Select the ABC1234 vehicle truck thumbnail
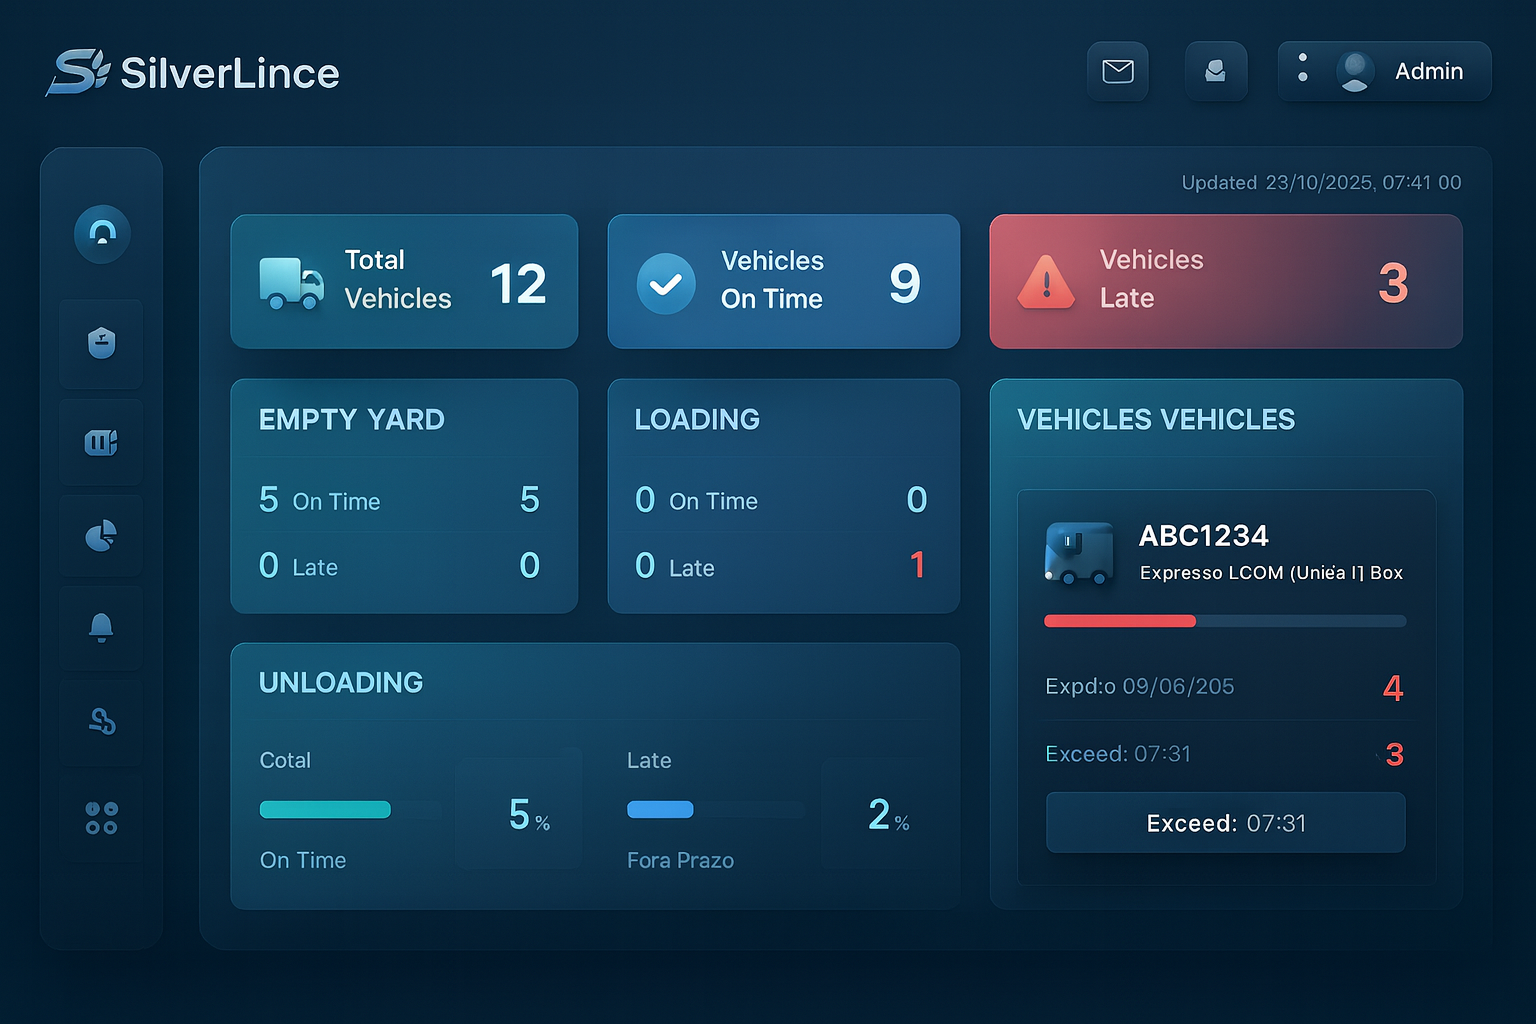This screenshot has height=1024, width=1536. [x=1078, y=553]
